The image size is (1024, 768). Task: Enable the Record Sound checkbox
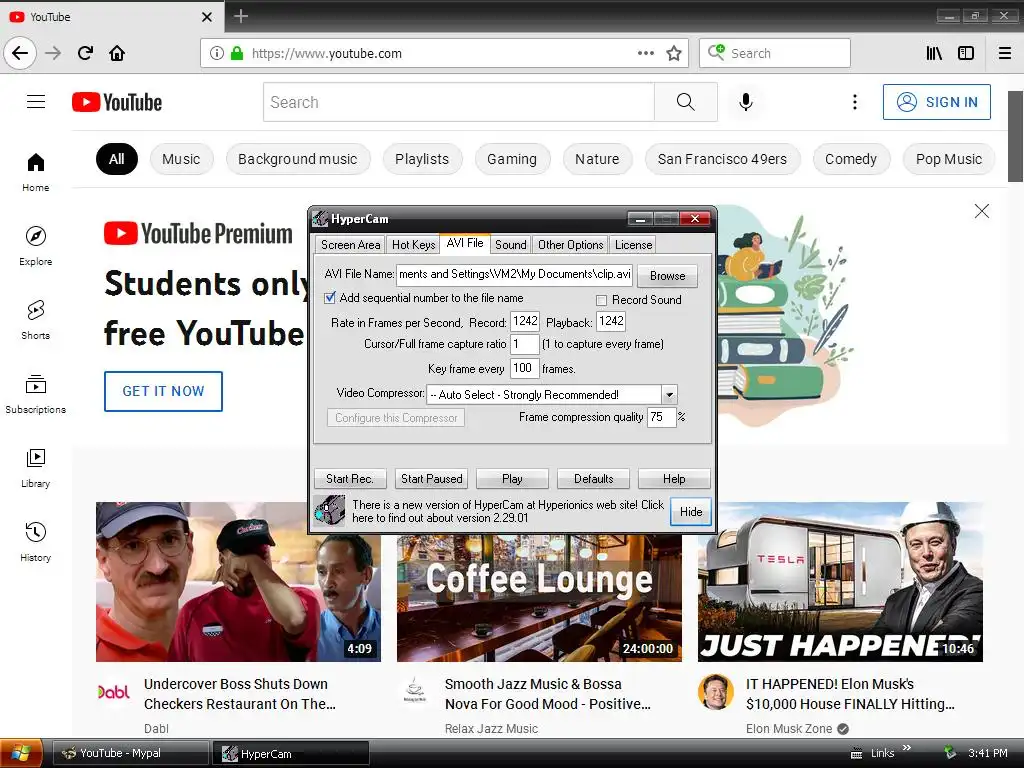tap(601, 300)
